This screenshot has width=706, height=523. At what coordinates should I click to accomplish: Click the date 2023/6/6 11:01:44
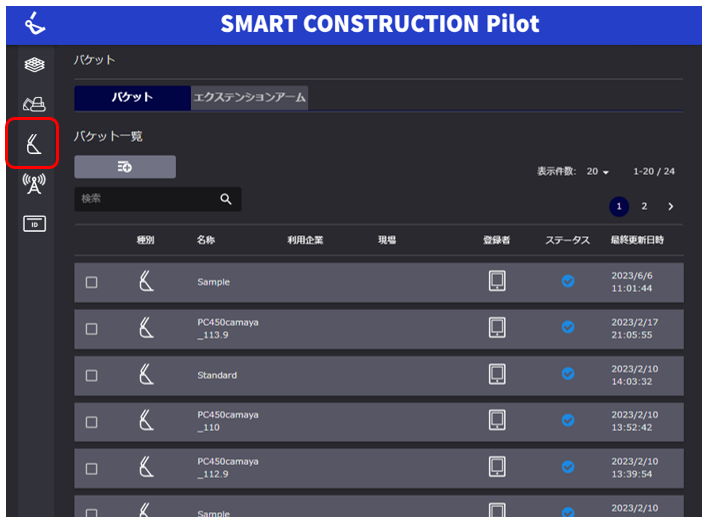632,282
